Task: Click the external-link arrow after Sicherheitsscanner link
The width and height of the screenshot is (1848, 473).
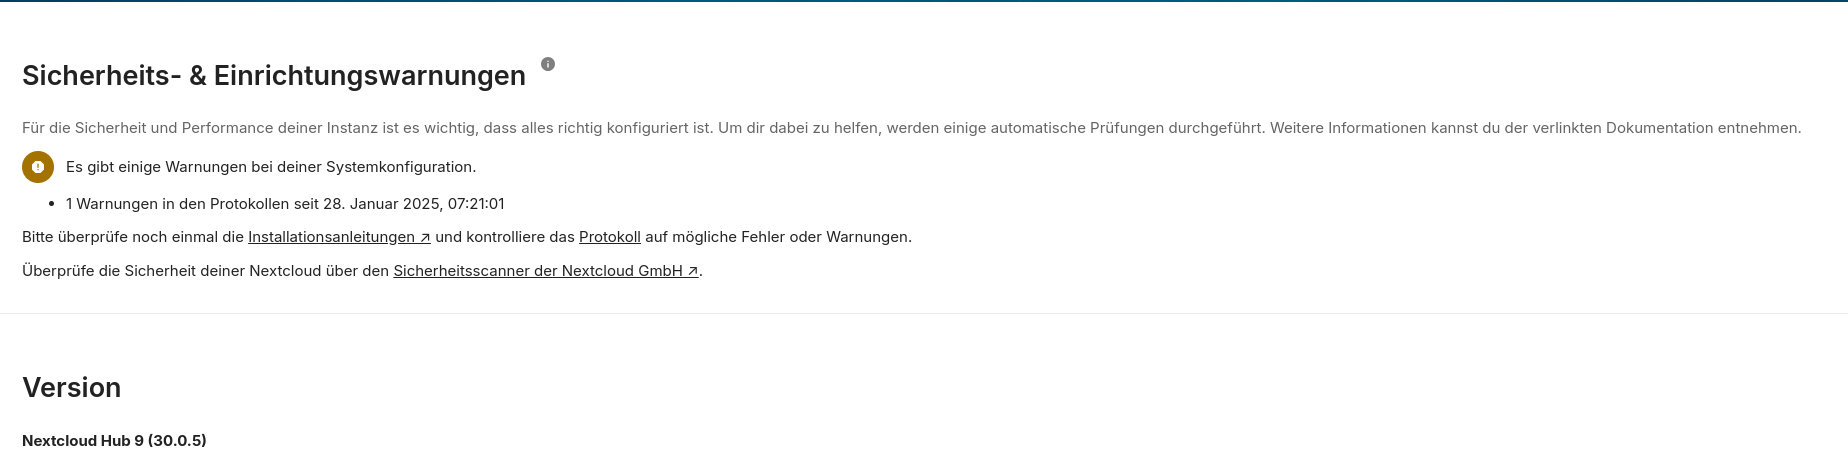Action: pyautogui.click(x=693, y=271)
